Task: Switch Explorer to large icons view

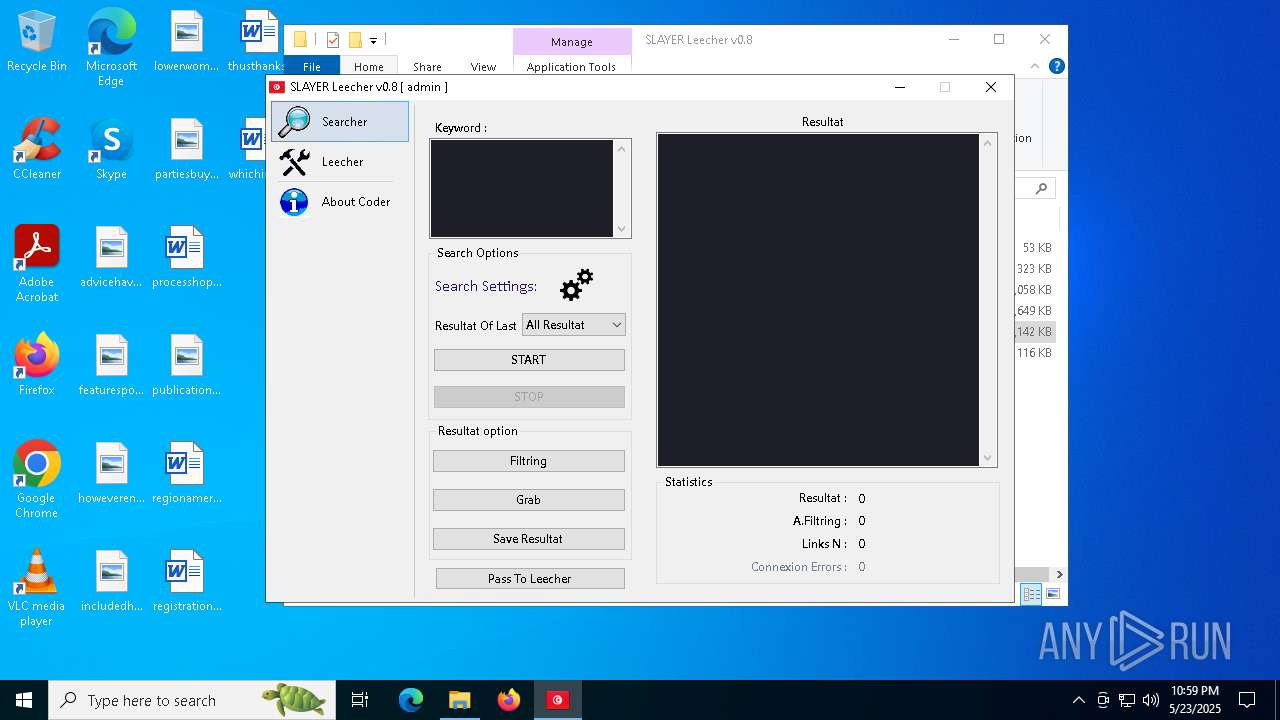Action: tap(1052, 594)
